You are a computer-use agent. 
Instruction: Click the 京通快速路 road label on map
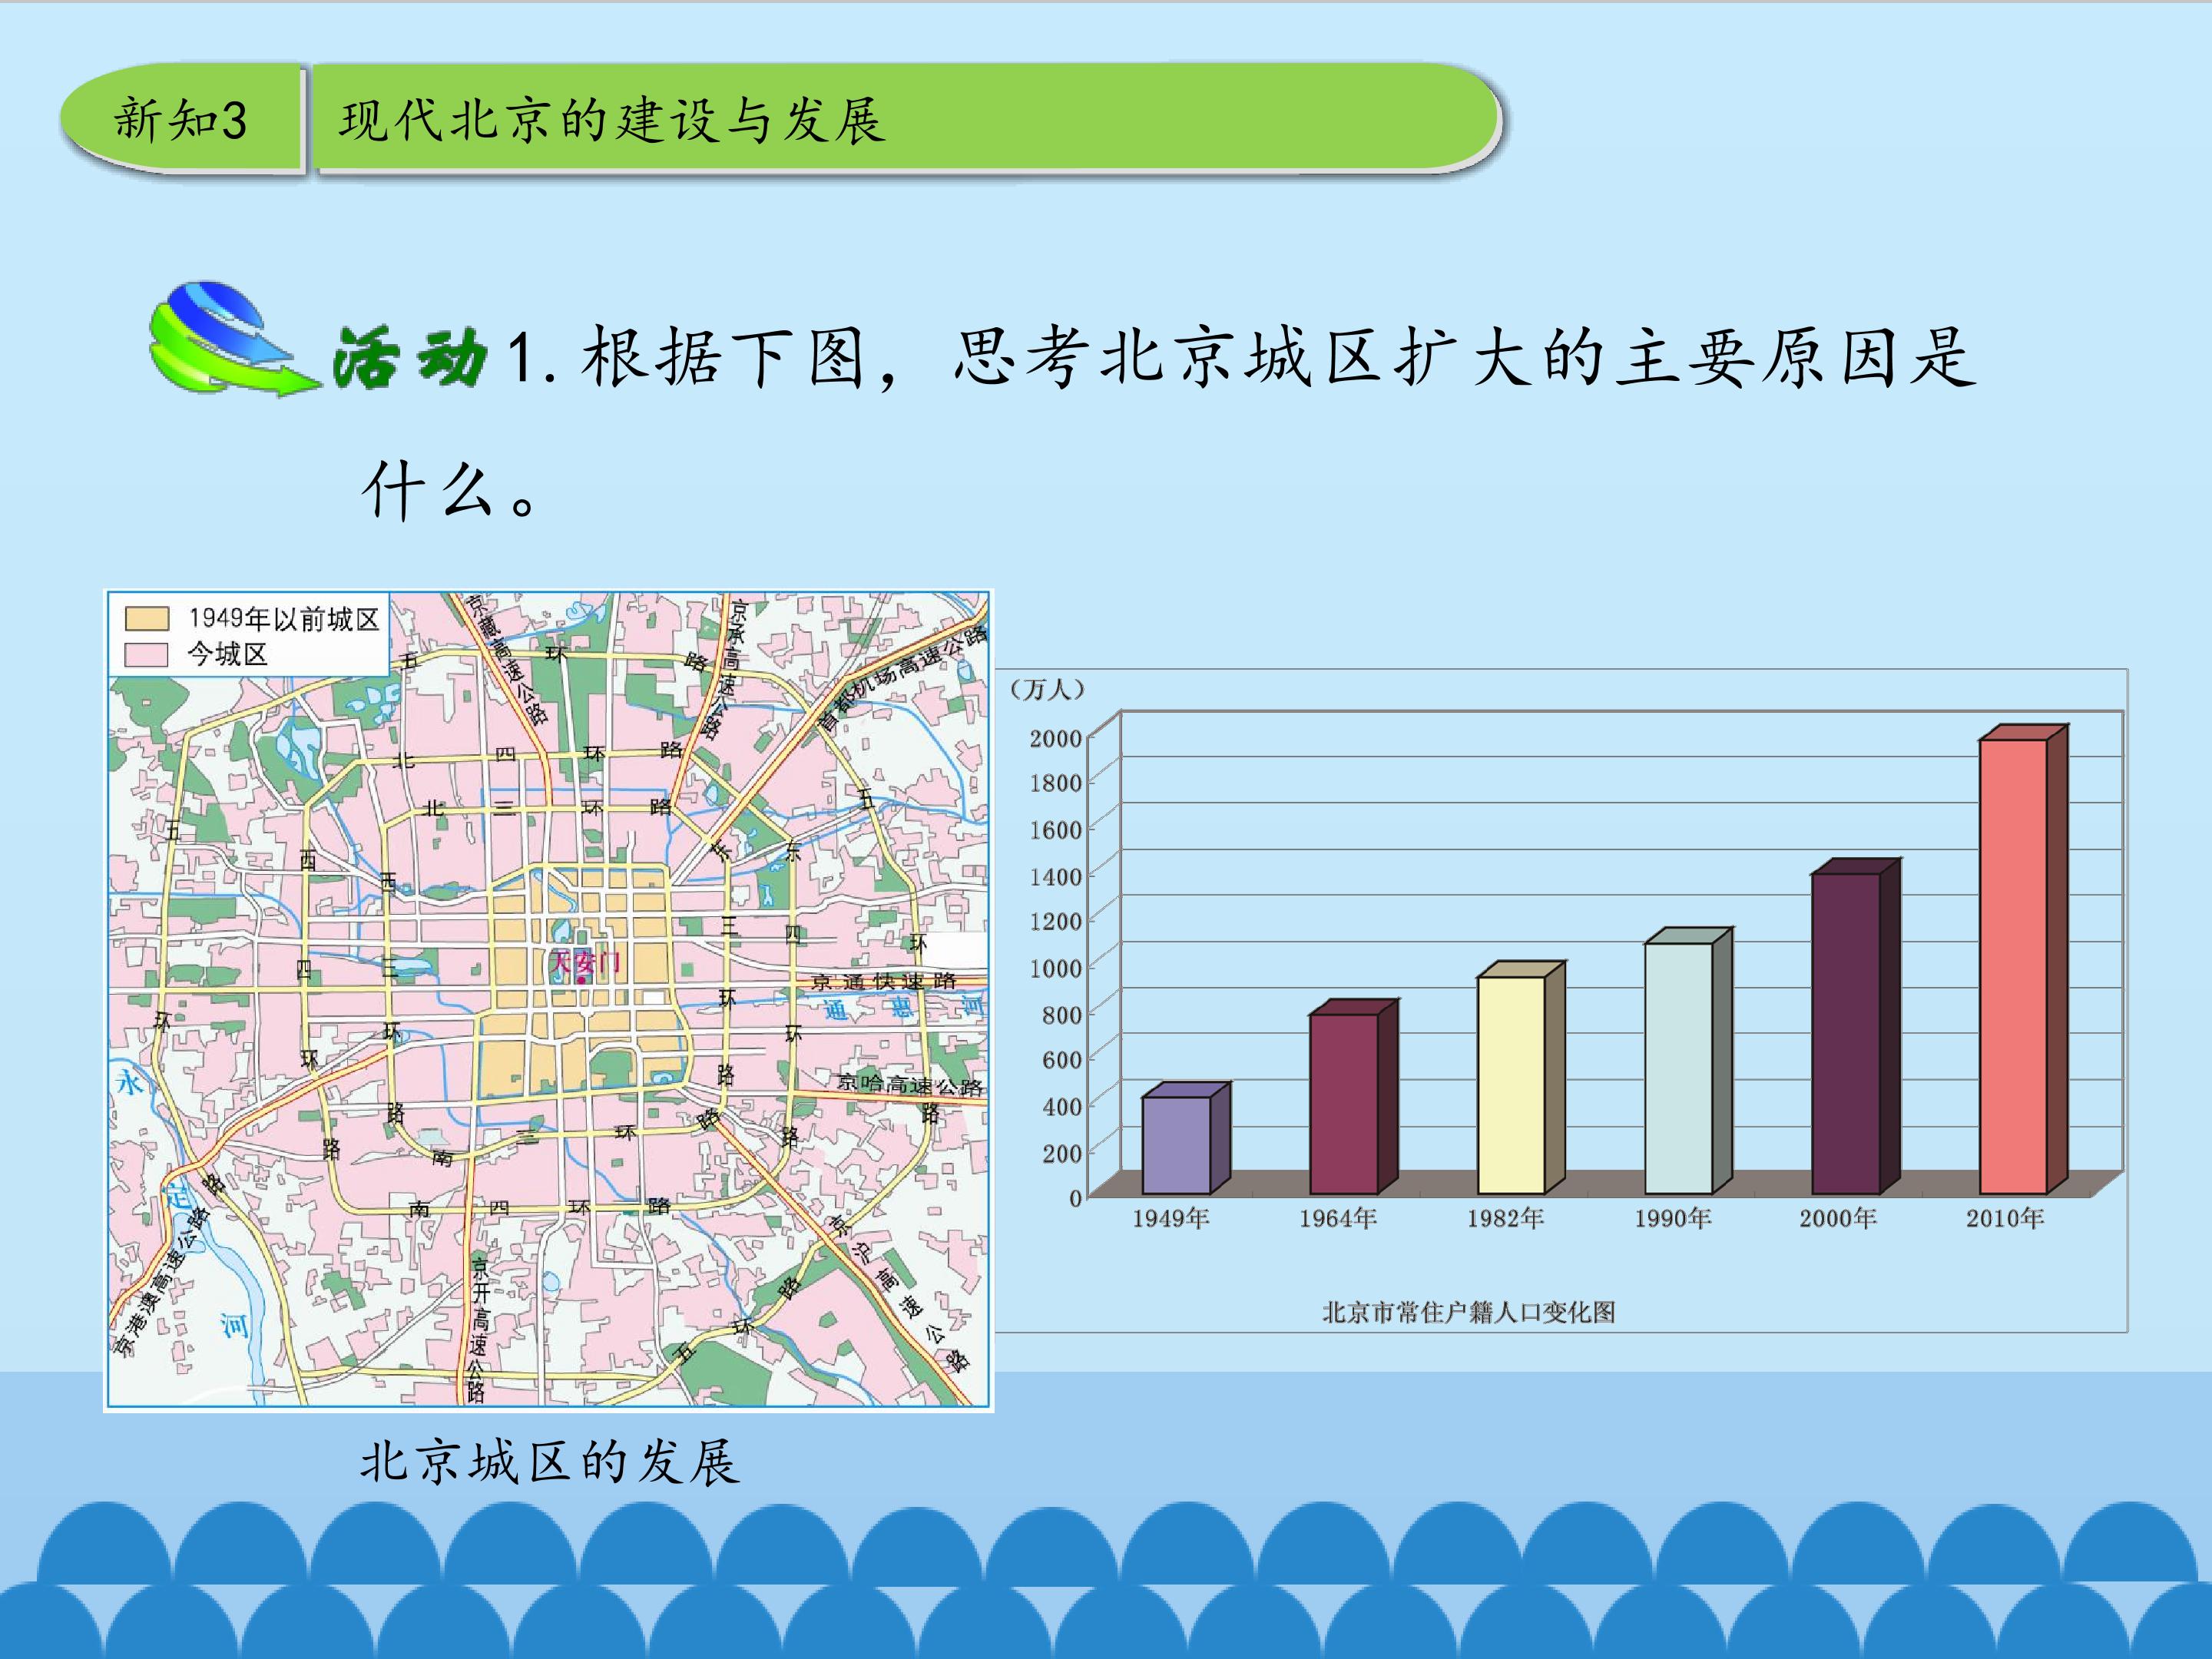(883, 981)
